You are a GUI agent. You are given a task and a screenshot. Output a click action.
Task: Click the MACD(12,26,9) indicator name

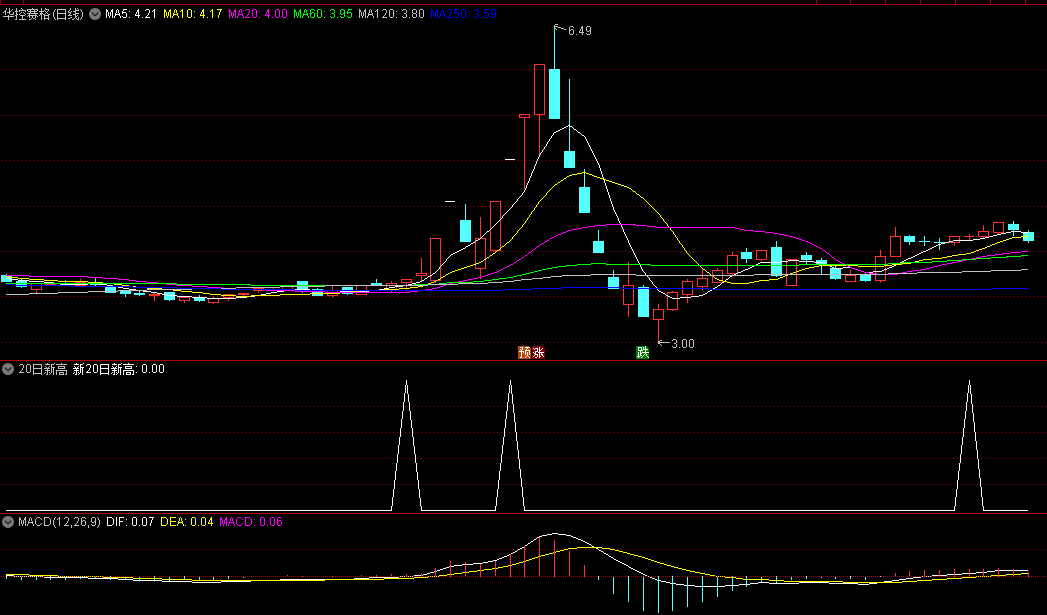click(x=59, y=522)
